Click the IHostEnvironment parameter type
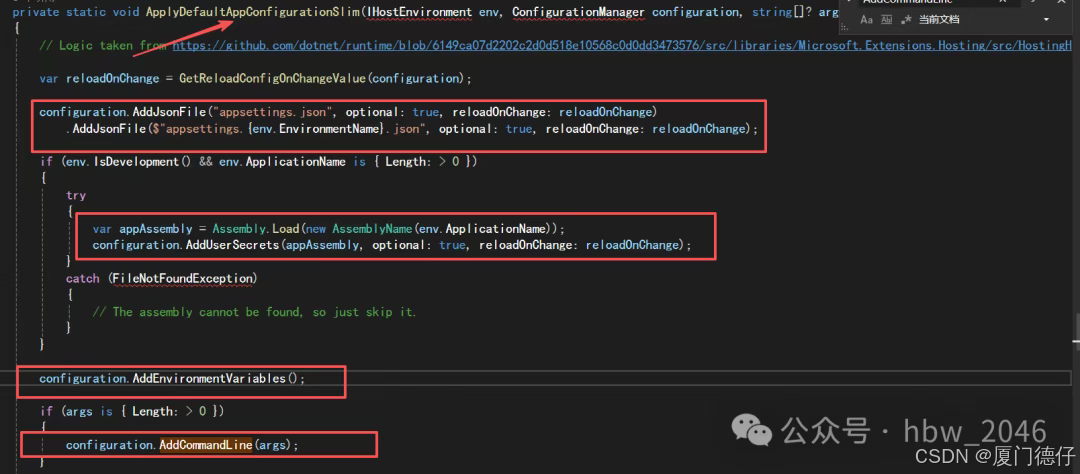Viewport: 1080px width, 474px height. [x=421, y=12]
